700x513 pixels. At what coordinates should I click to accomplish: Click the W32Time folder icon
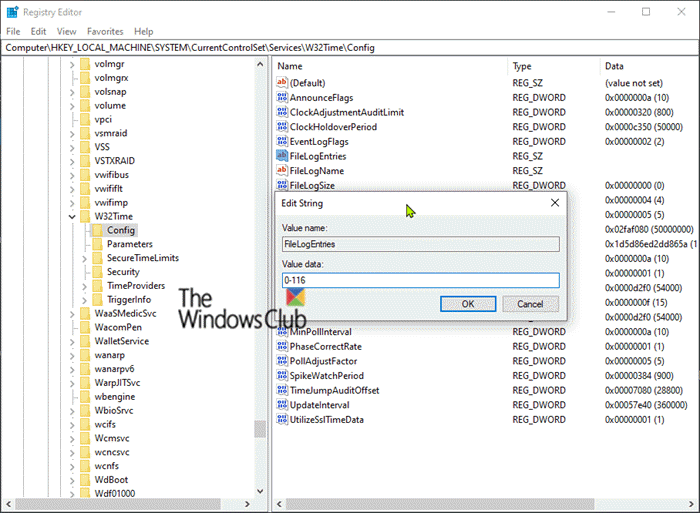(85, 216)
